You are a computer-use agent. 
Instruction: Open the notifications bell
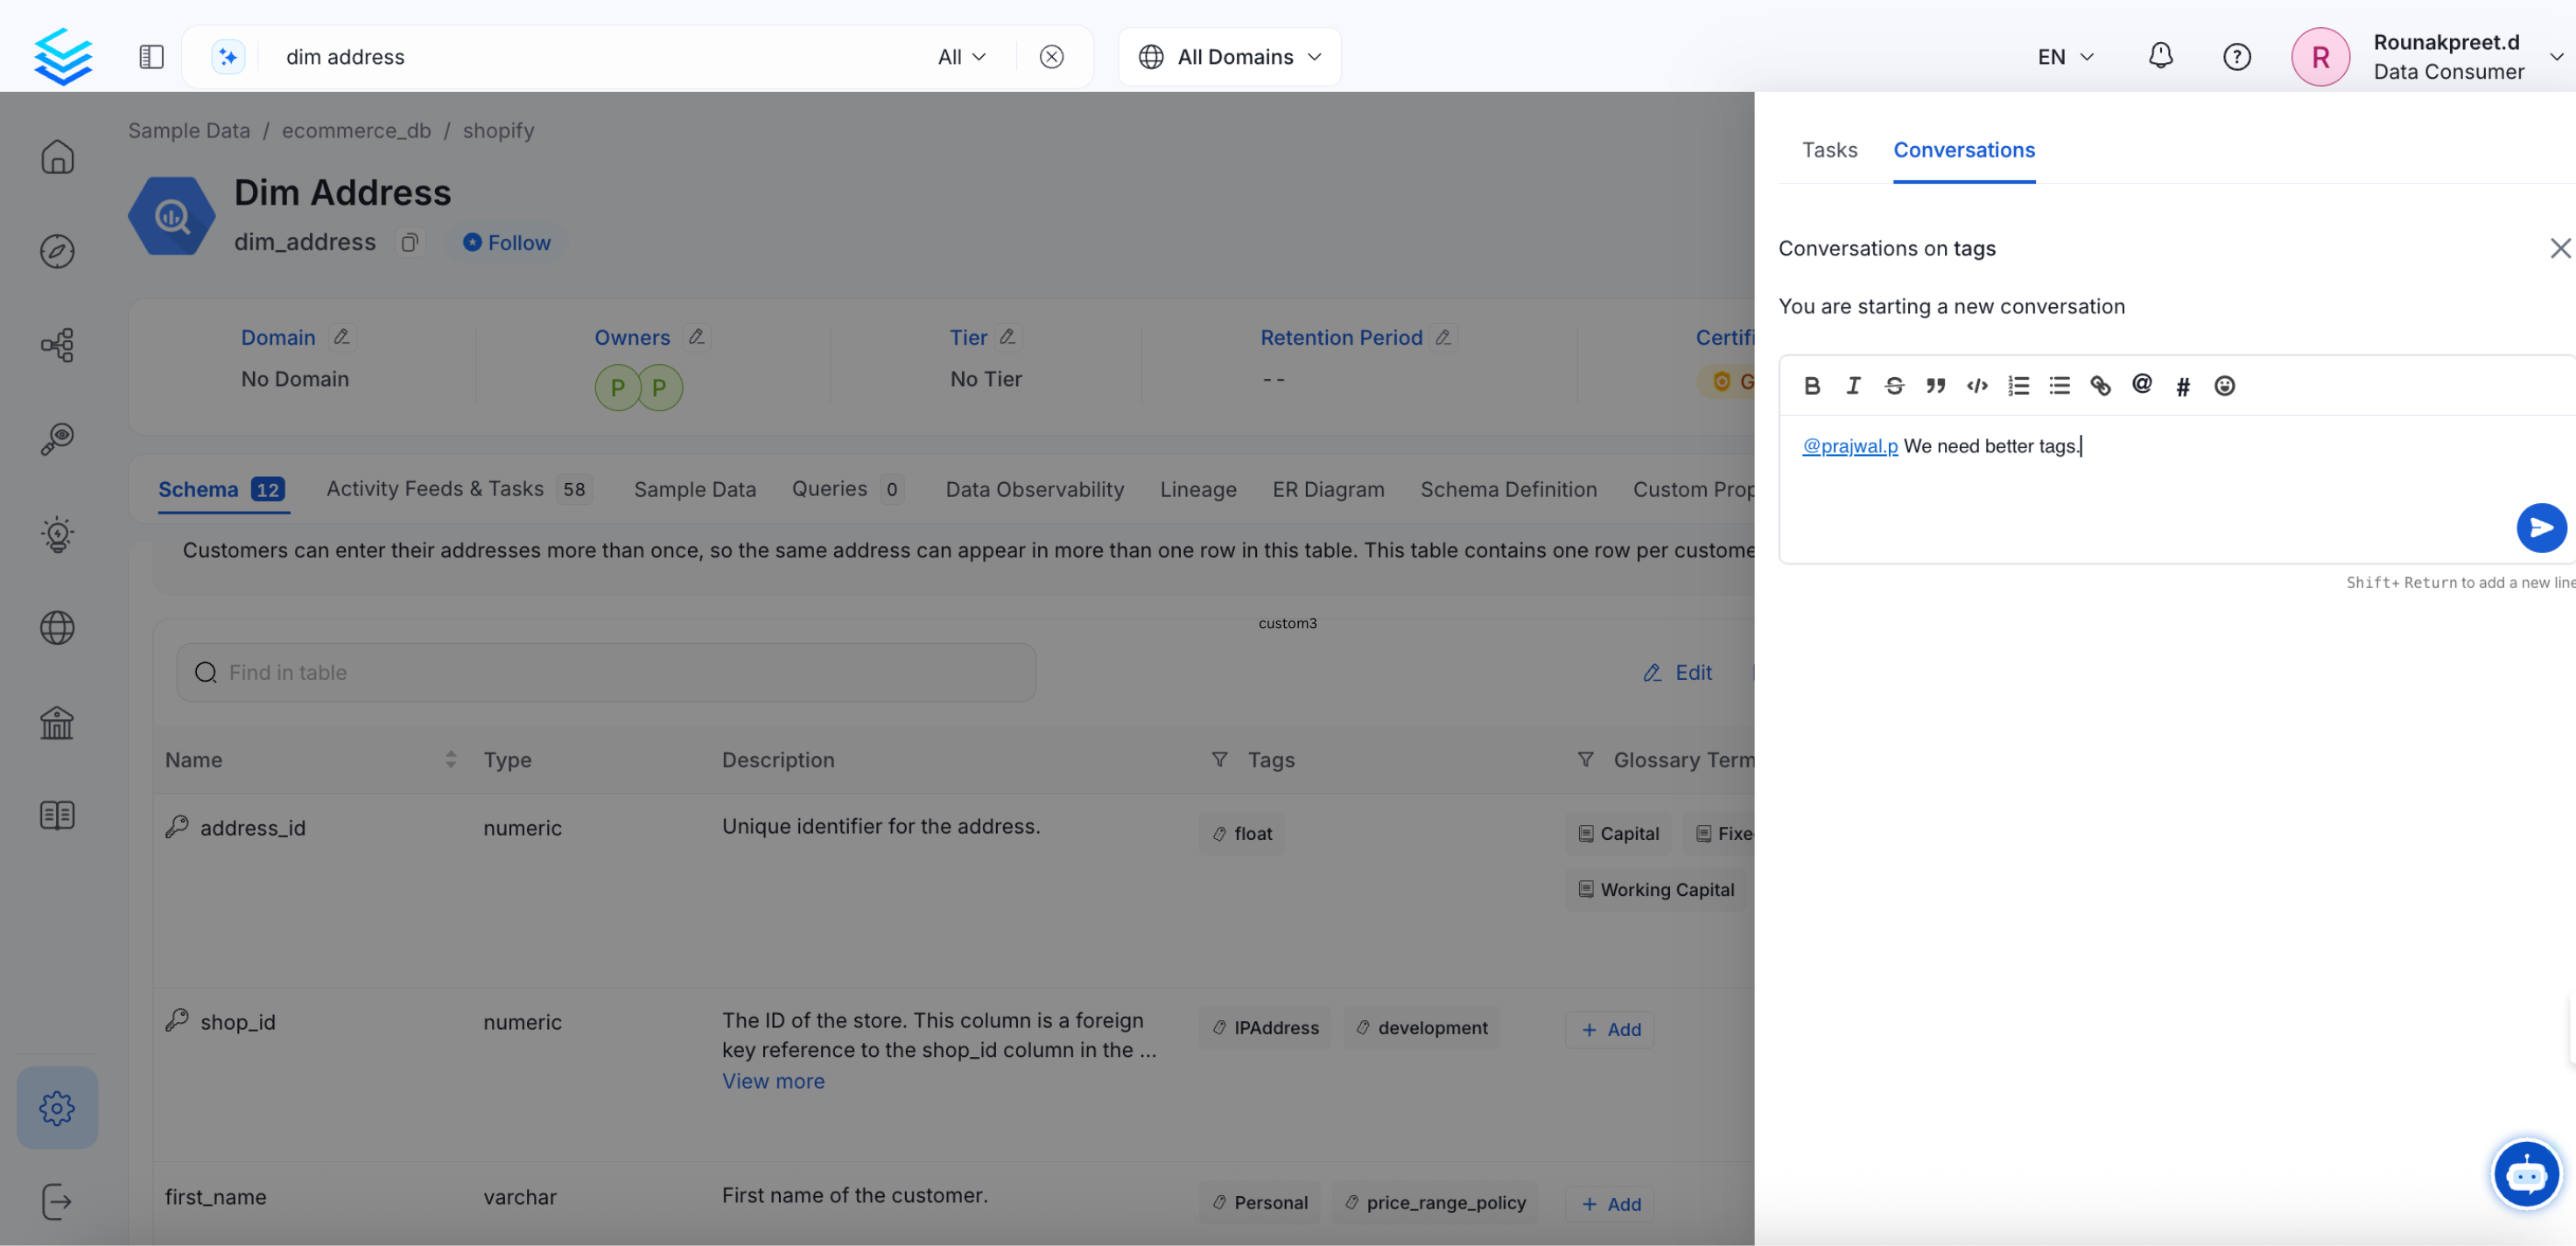tap(2160, 56)
